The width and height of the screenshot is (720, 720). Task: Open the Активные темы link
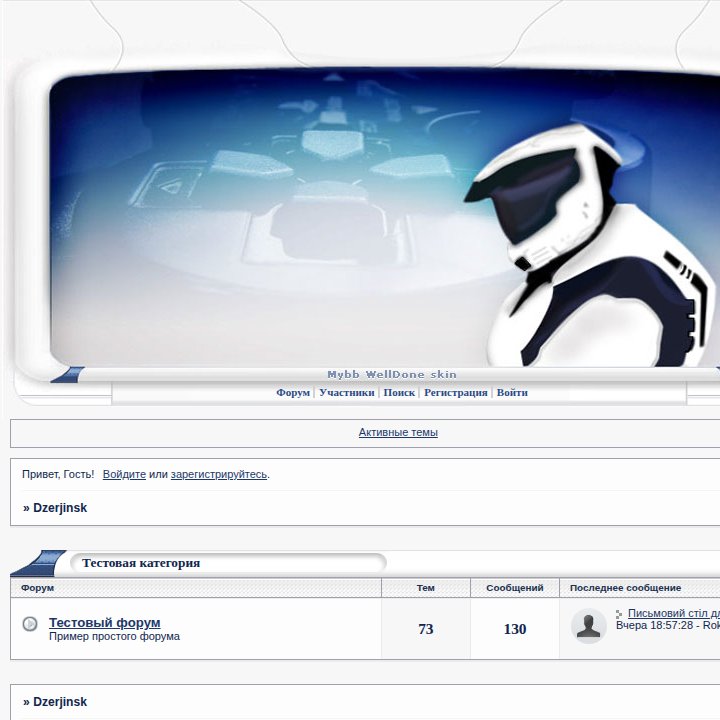click(398, 432)
